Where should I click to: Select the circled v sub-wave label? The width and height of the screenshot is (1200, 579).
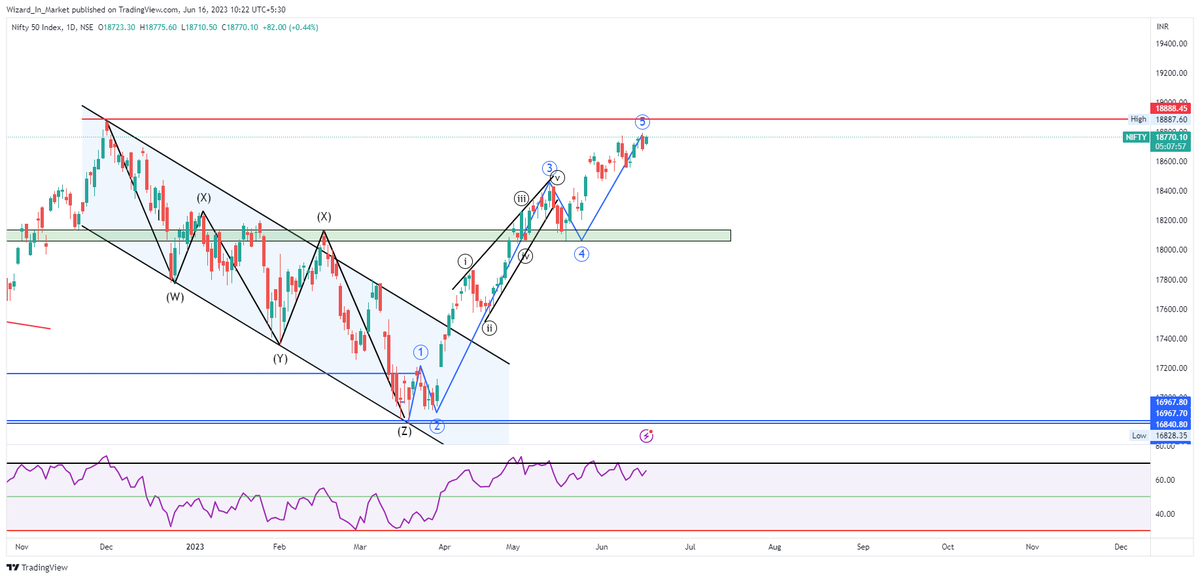tap(558, 178)
